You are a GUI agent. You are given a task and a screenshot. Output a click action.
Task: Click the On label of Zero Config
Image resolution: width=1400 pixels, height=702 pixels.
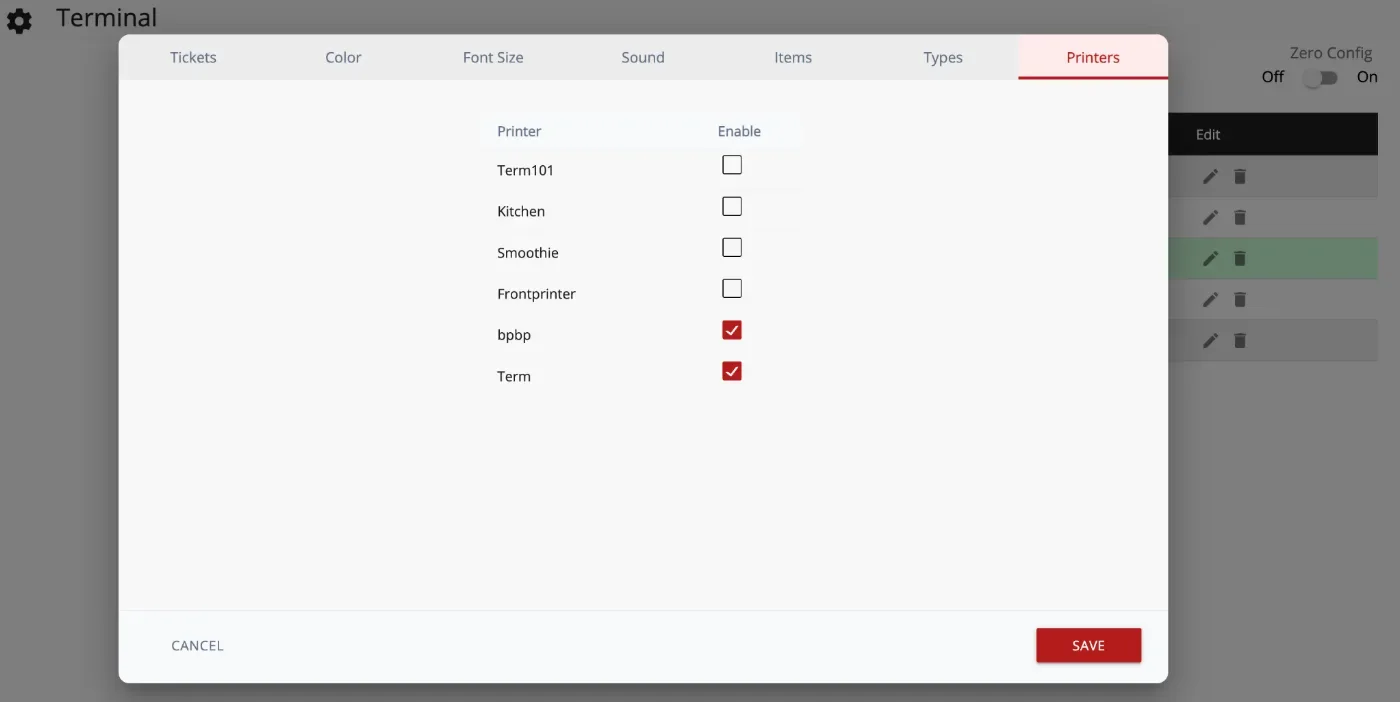tap(1367, 77)
